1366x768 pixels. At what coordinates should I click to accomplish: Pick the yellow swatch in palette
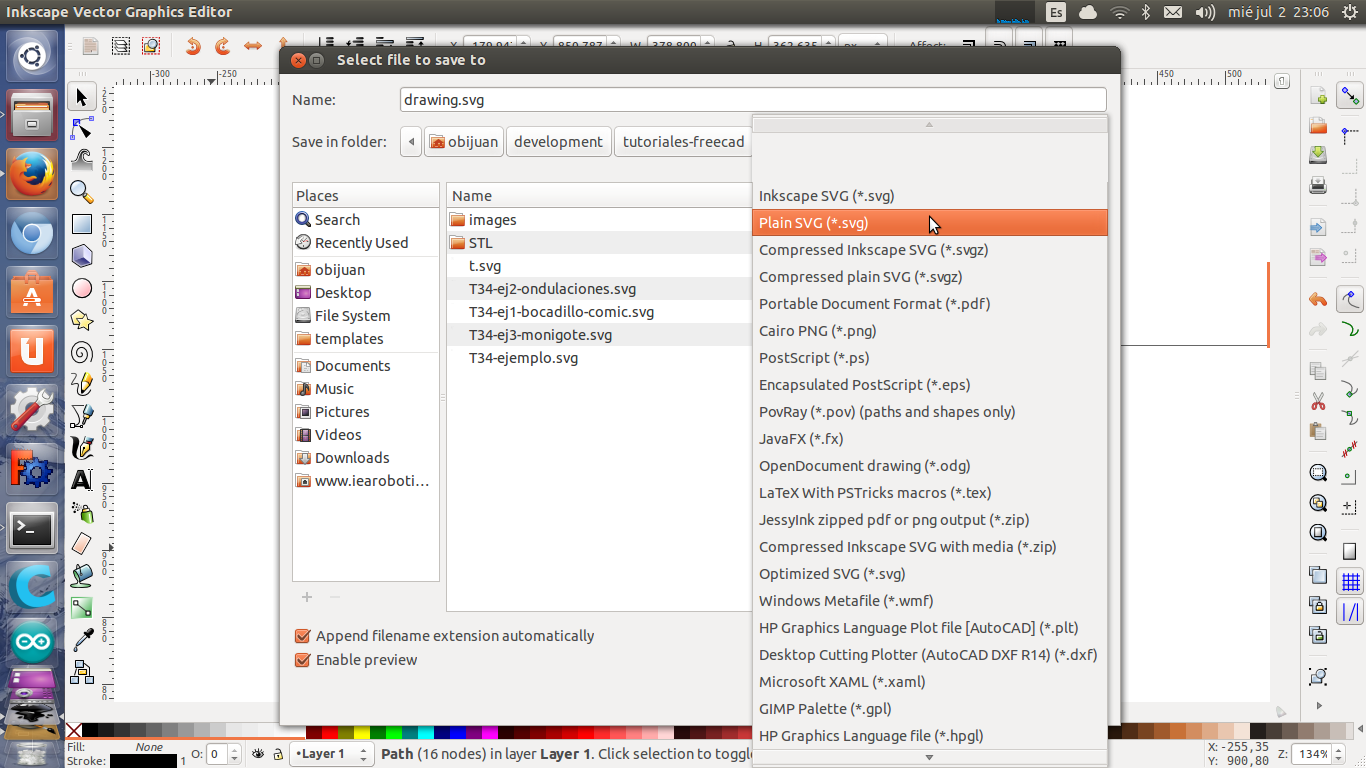pos(361,733)
